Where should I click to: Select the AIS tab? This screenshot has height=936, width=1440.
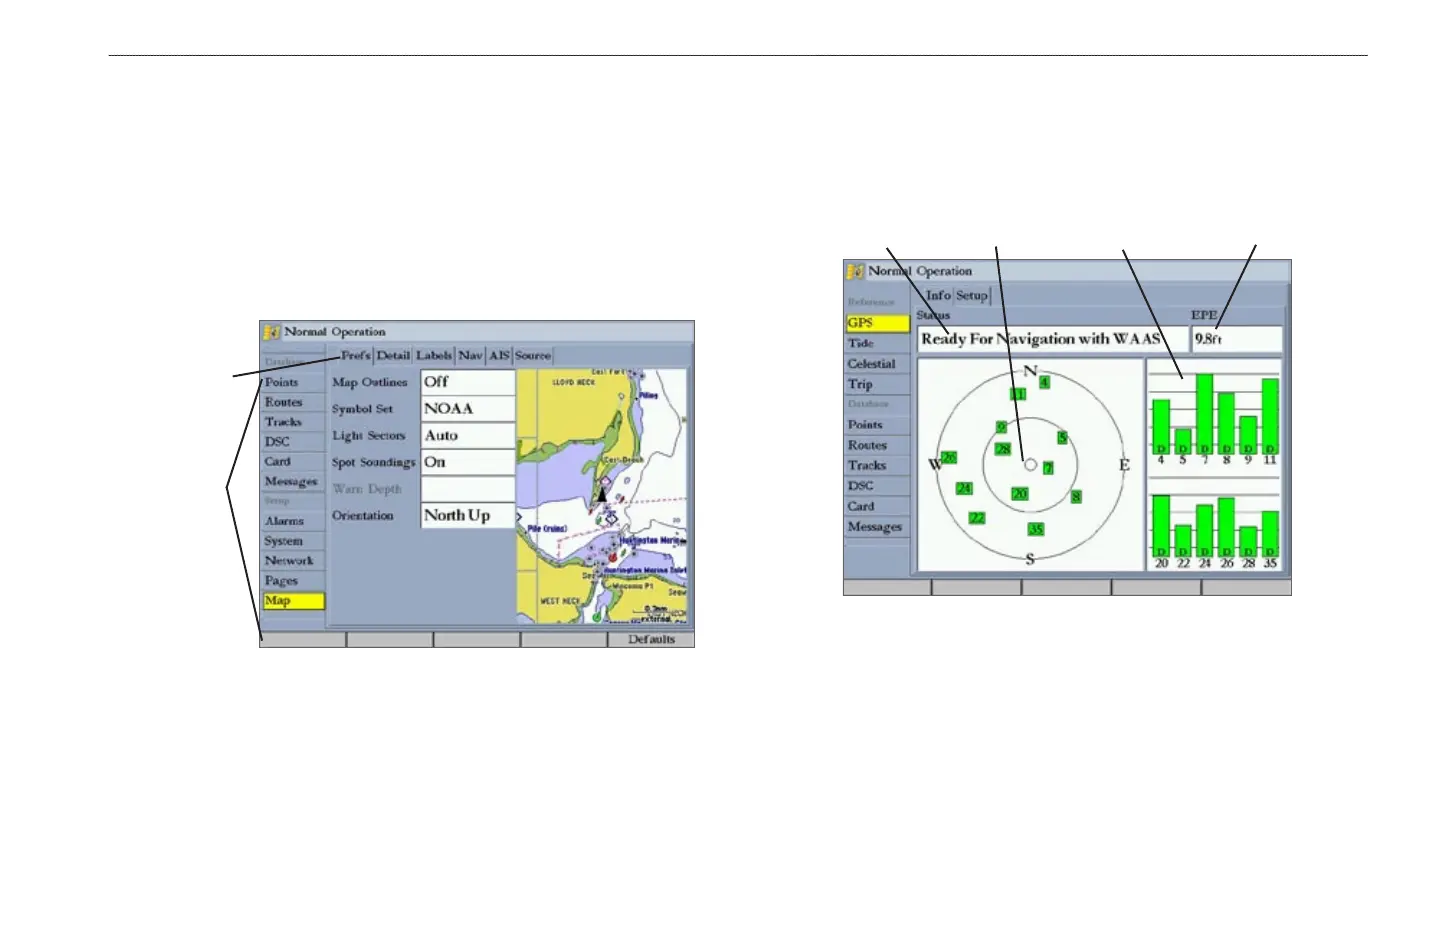(499, 355)
